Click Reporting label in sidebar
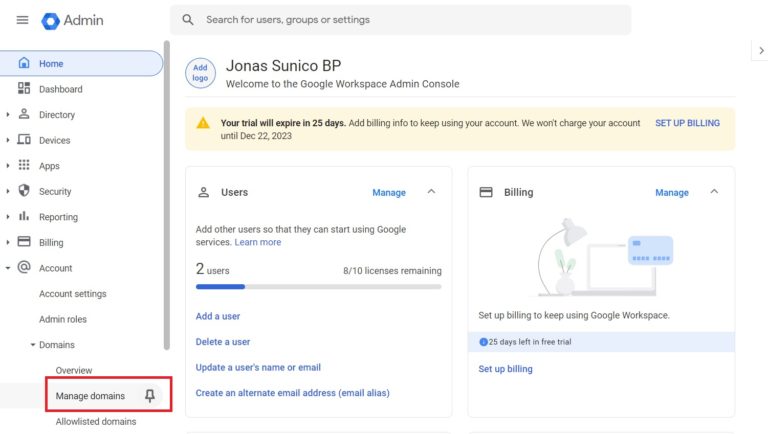The height and width of the screenshot is (434, 768). 58,217
